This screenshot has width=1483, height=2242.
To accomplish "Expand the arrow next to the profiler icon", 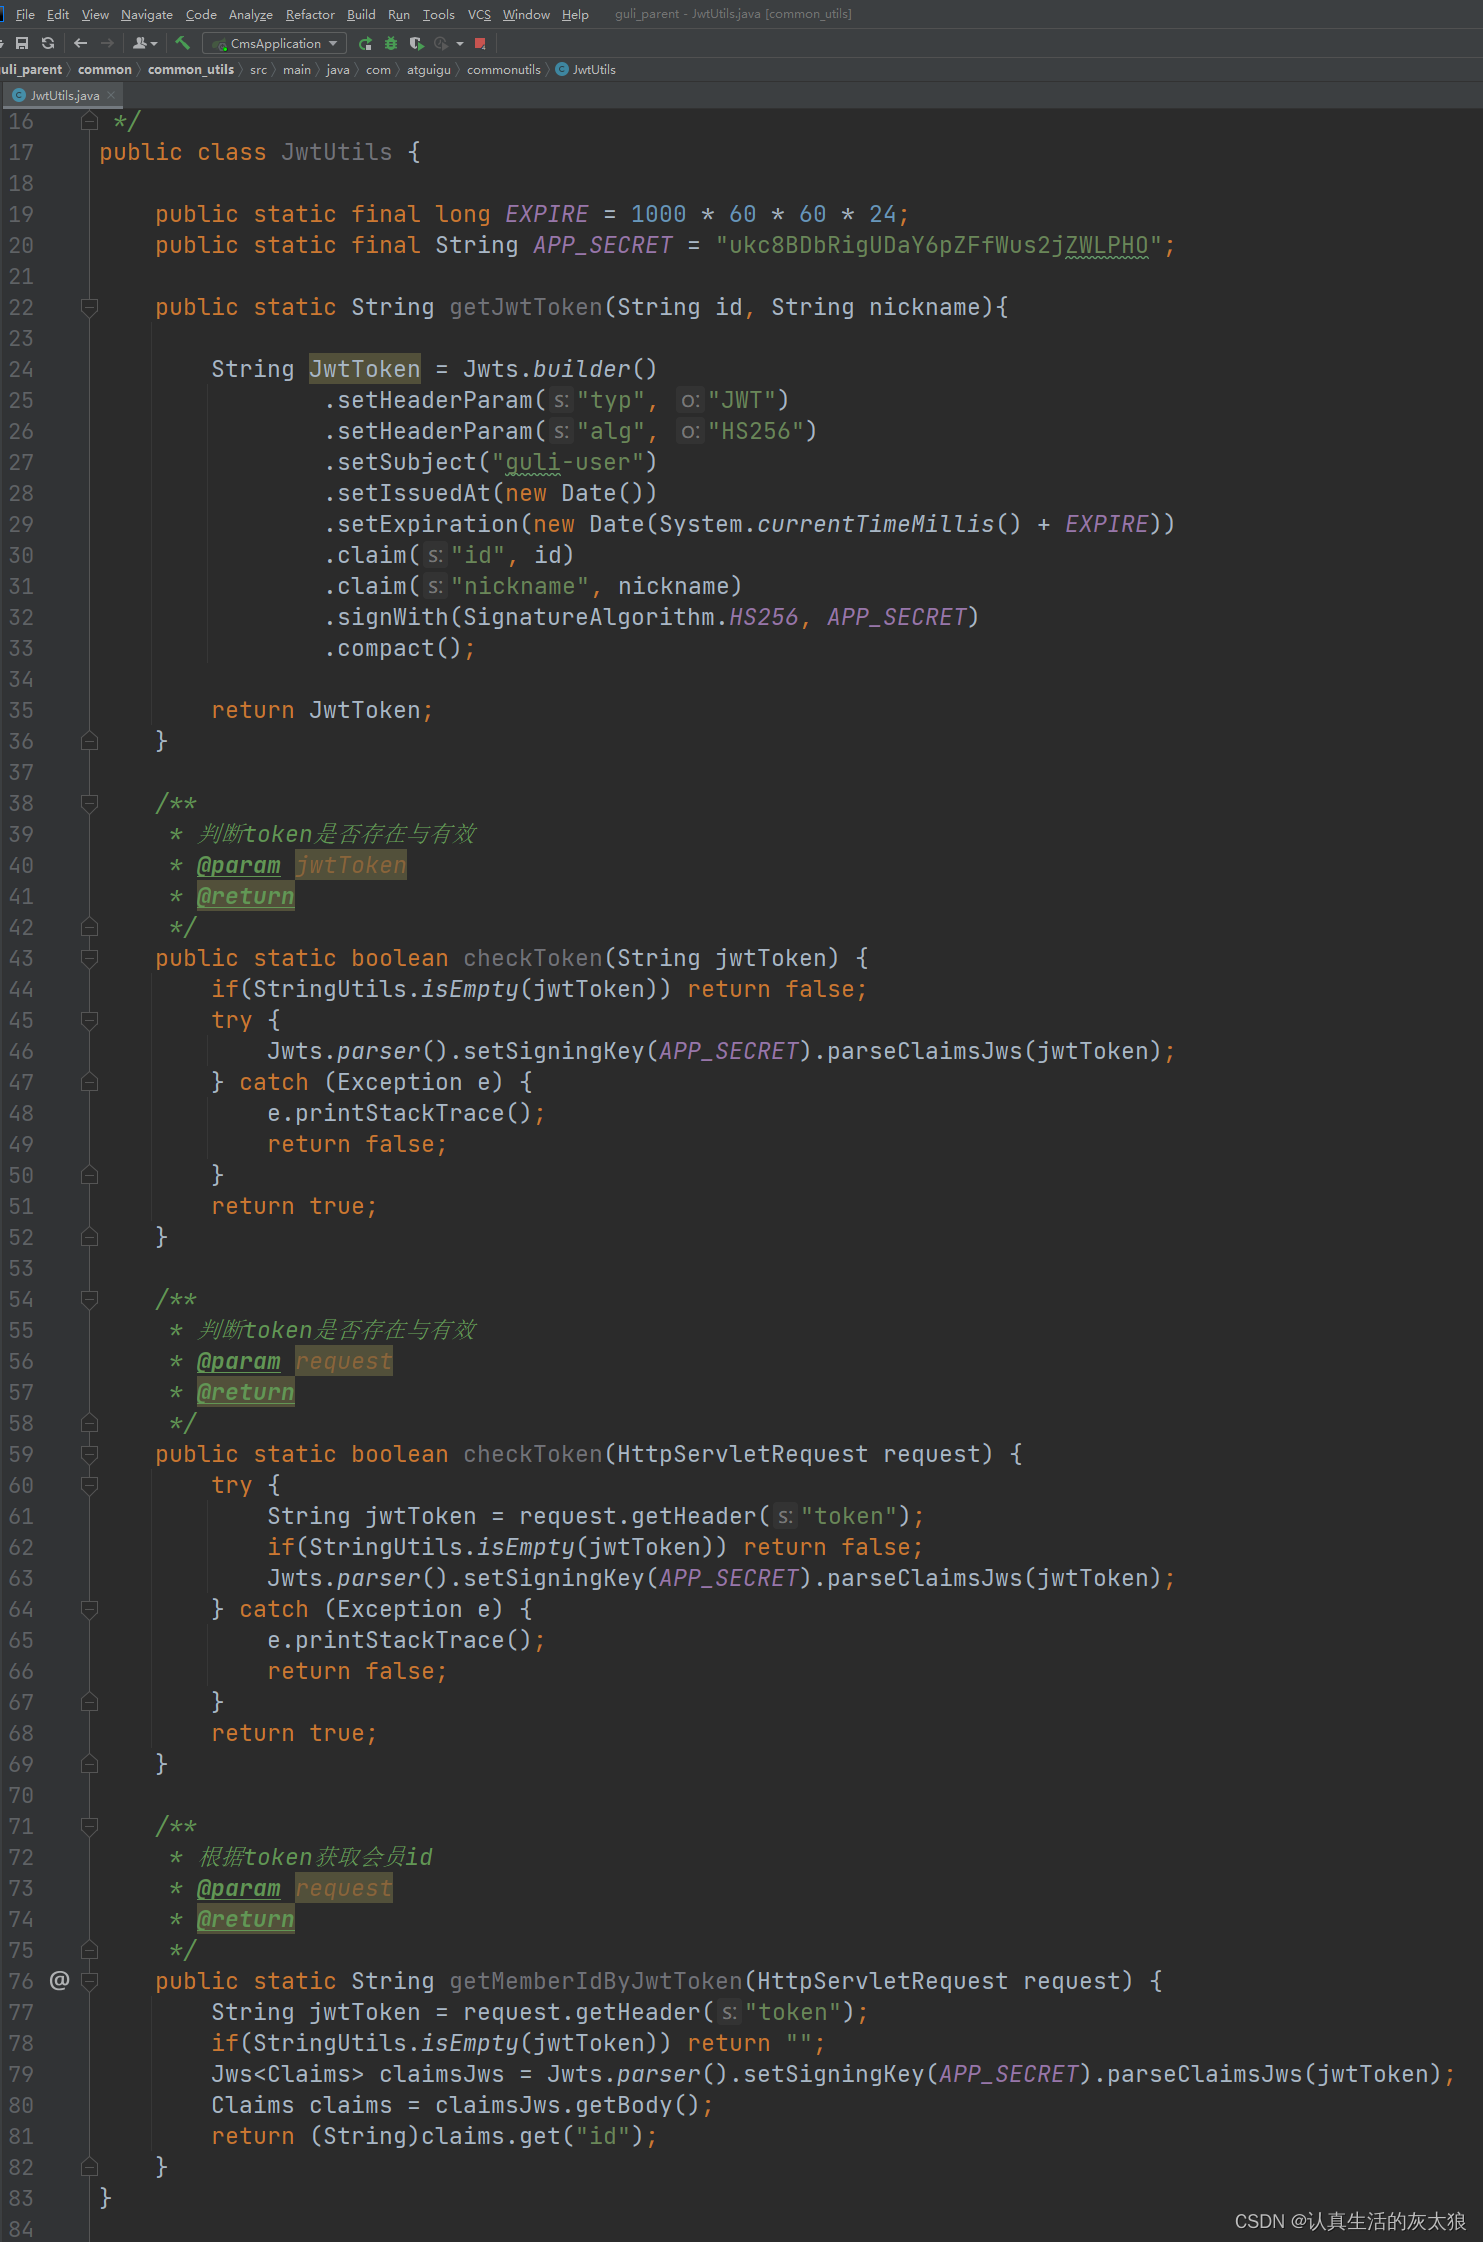I will [460, 43].
